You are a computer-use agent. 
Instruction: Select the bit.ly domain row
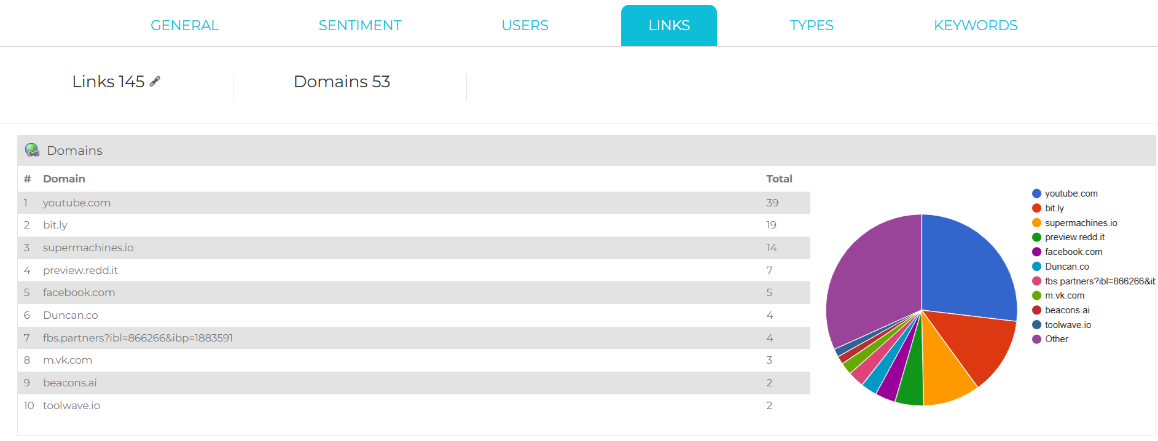click(414, 225)
